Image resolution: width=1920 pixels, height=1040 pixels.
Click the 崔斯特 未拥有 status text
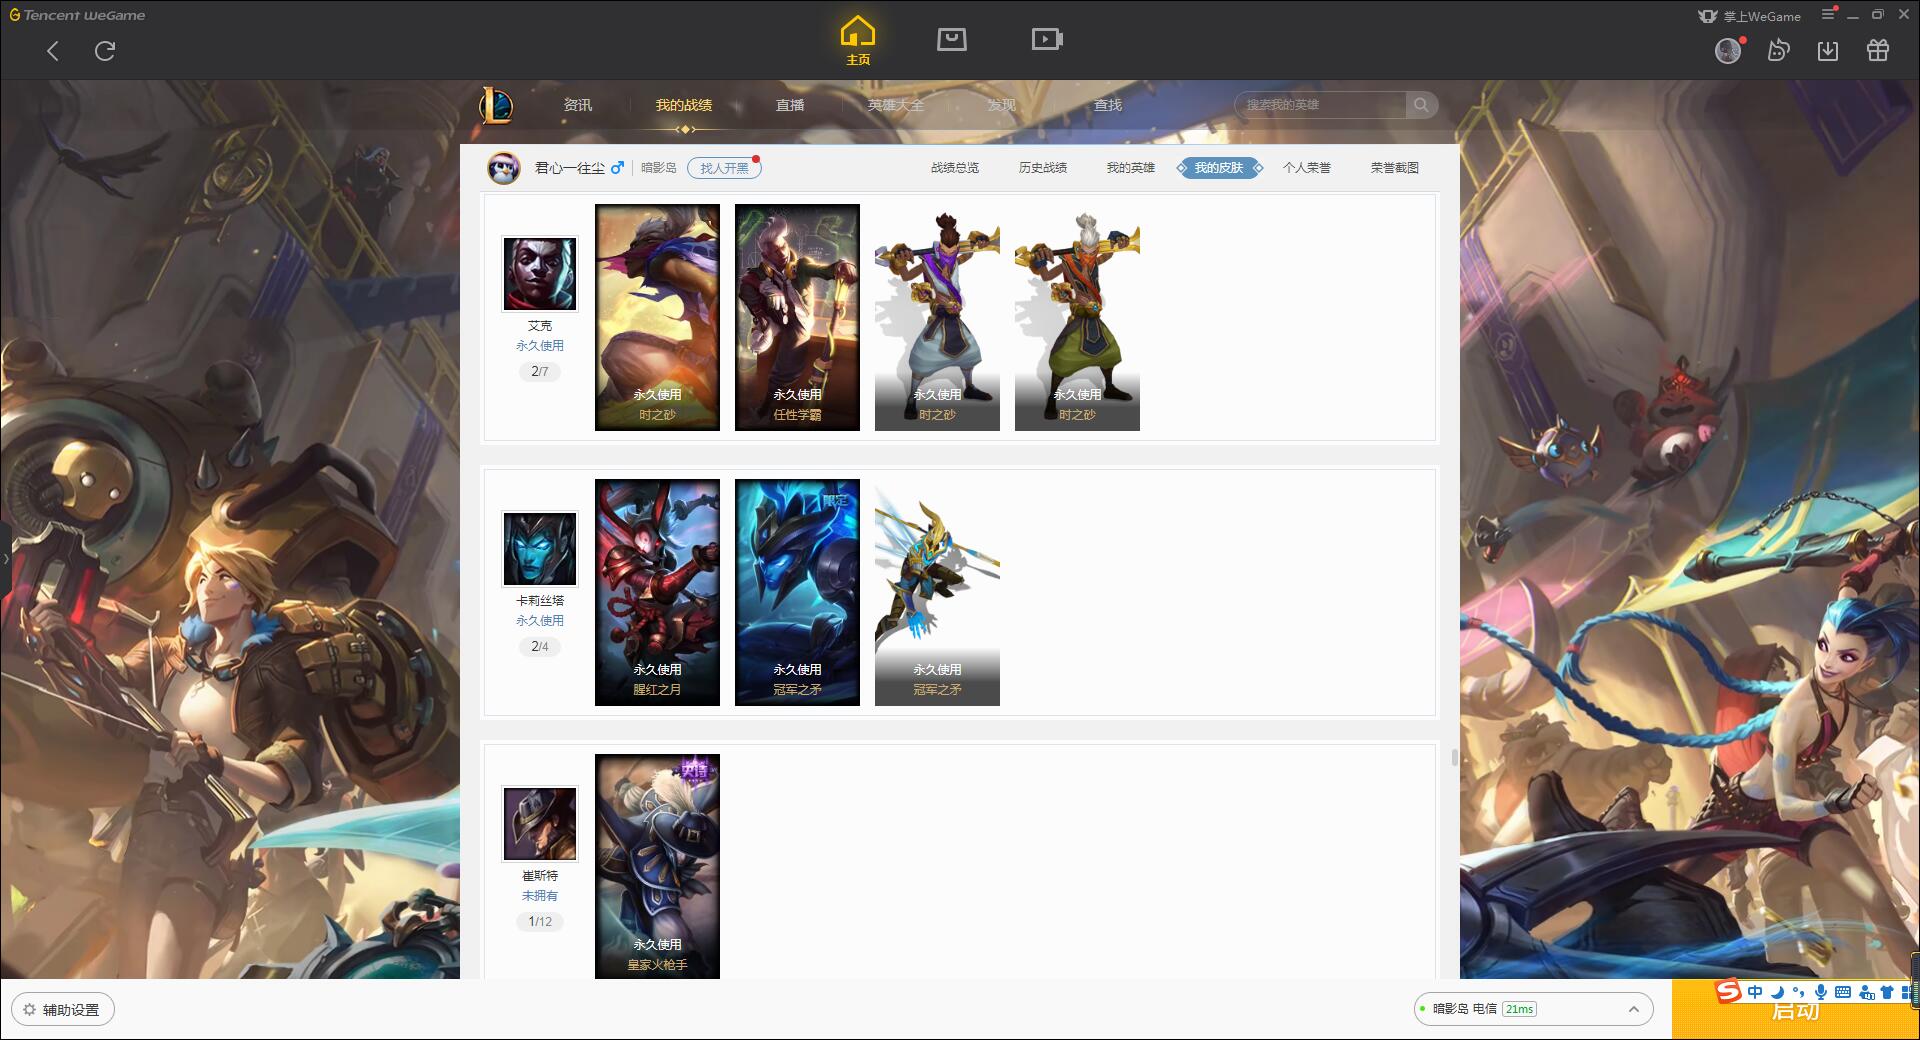[540, 896]
